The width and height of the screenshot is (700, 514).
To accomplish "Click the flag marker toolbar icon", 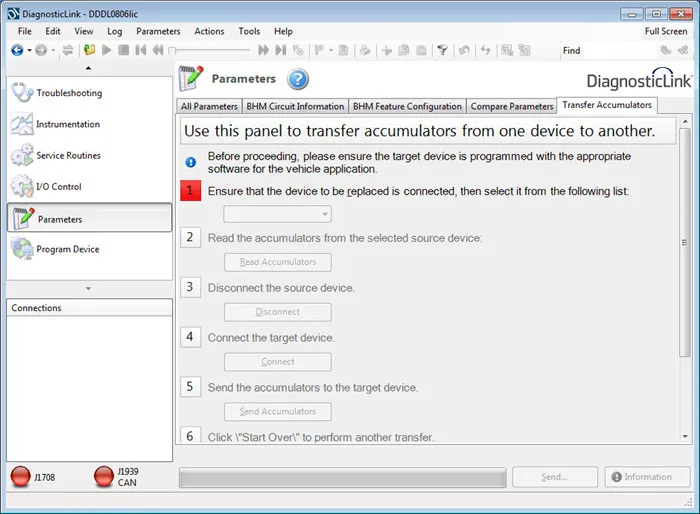I will coord(319,50).
